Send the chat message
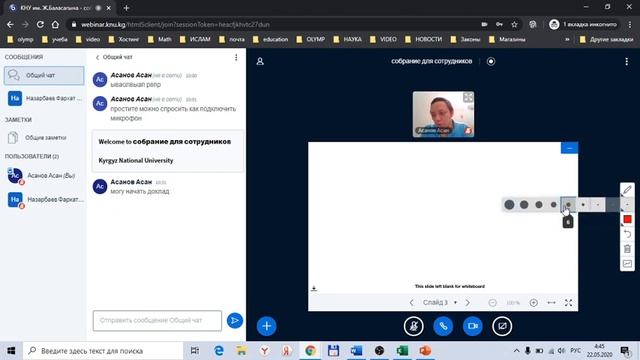This screenshot has width=640, height=360. click(235, 321)
